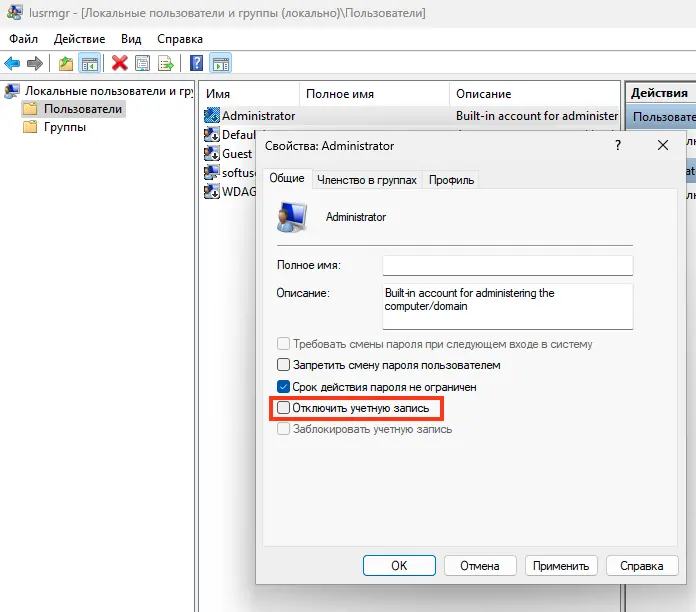Click the Отмена button
The width and height of the screenshot is (696, 612).
click(x=479, y=565)
